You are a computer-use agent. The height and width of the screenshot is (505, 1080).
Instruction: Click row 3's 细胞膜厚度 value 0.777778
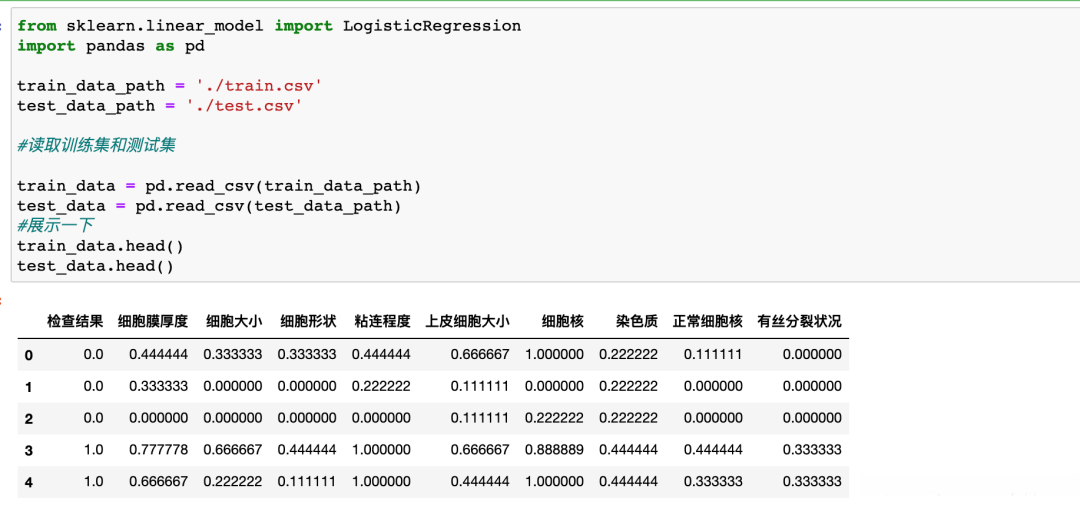pyautogui.click(x=158, y=449)
